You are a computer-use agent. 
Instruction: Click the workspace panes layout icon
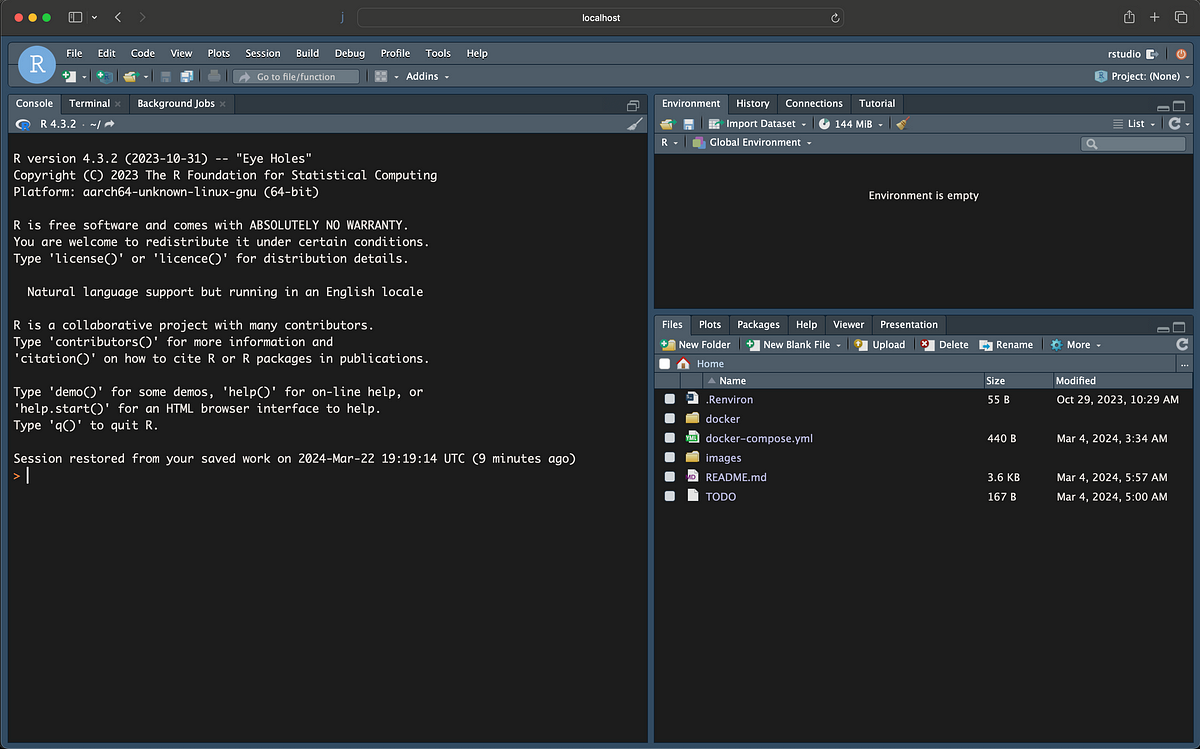click(x=381, y=76)
